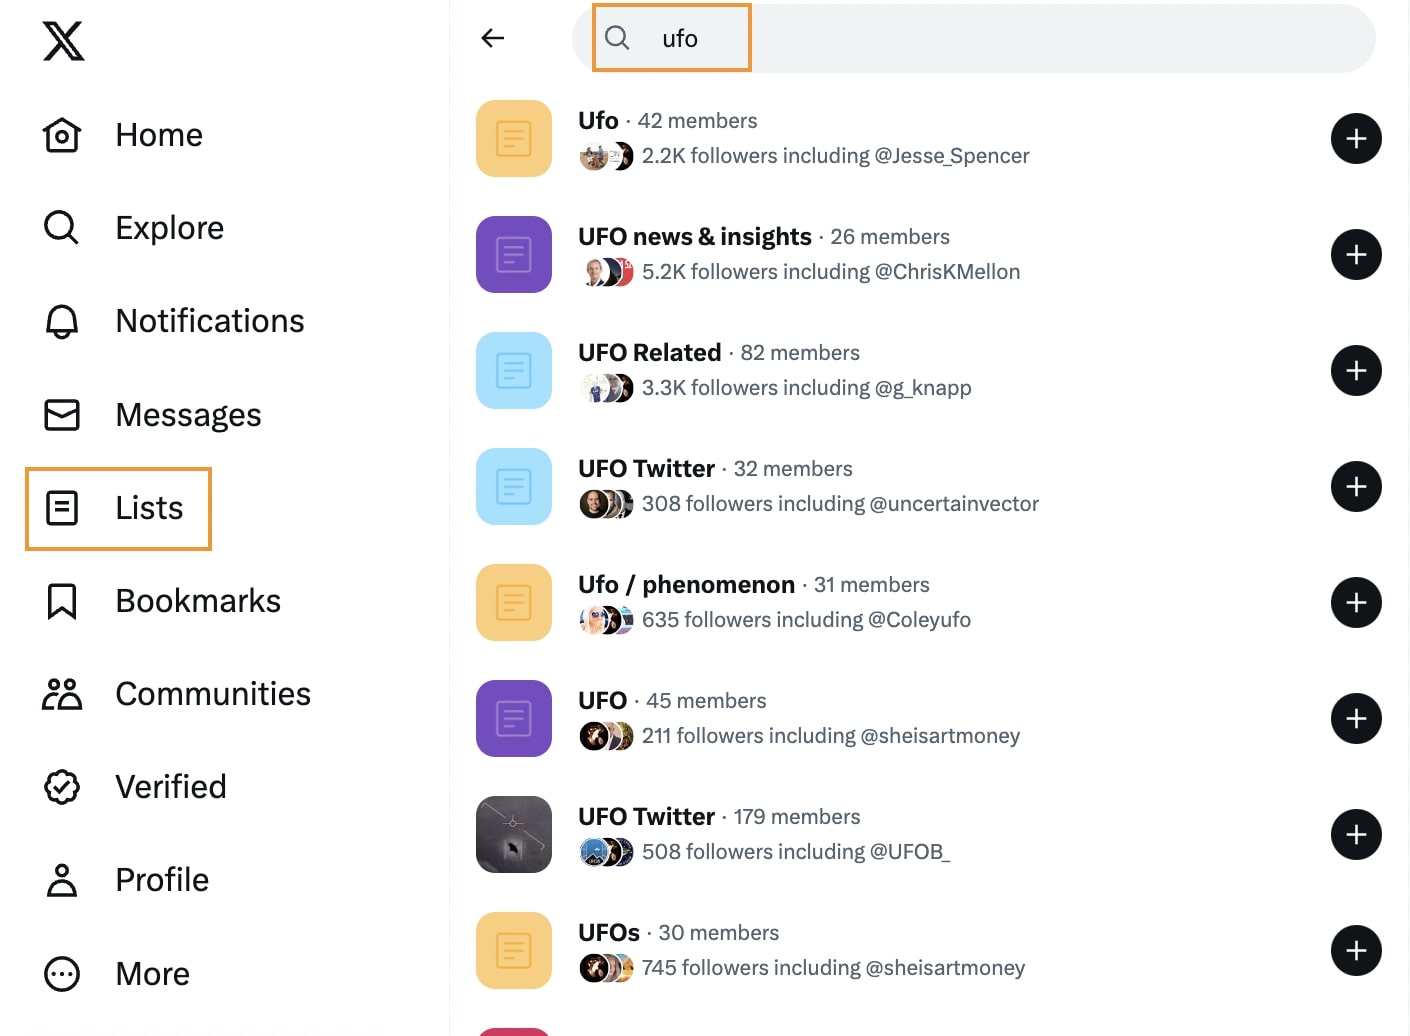Viewport: 1410px width, 1036px height.
Task: Follow the 'Ufo / phenomenon' list
Action: [1355, 603]
